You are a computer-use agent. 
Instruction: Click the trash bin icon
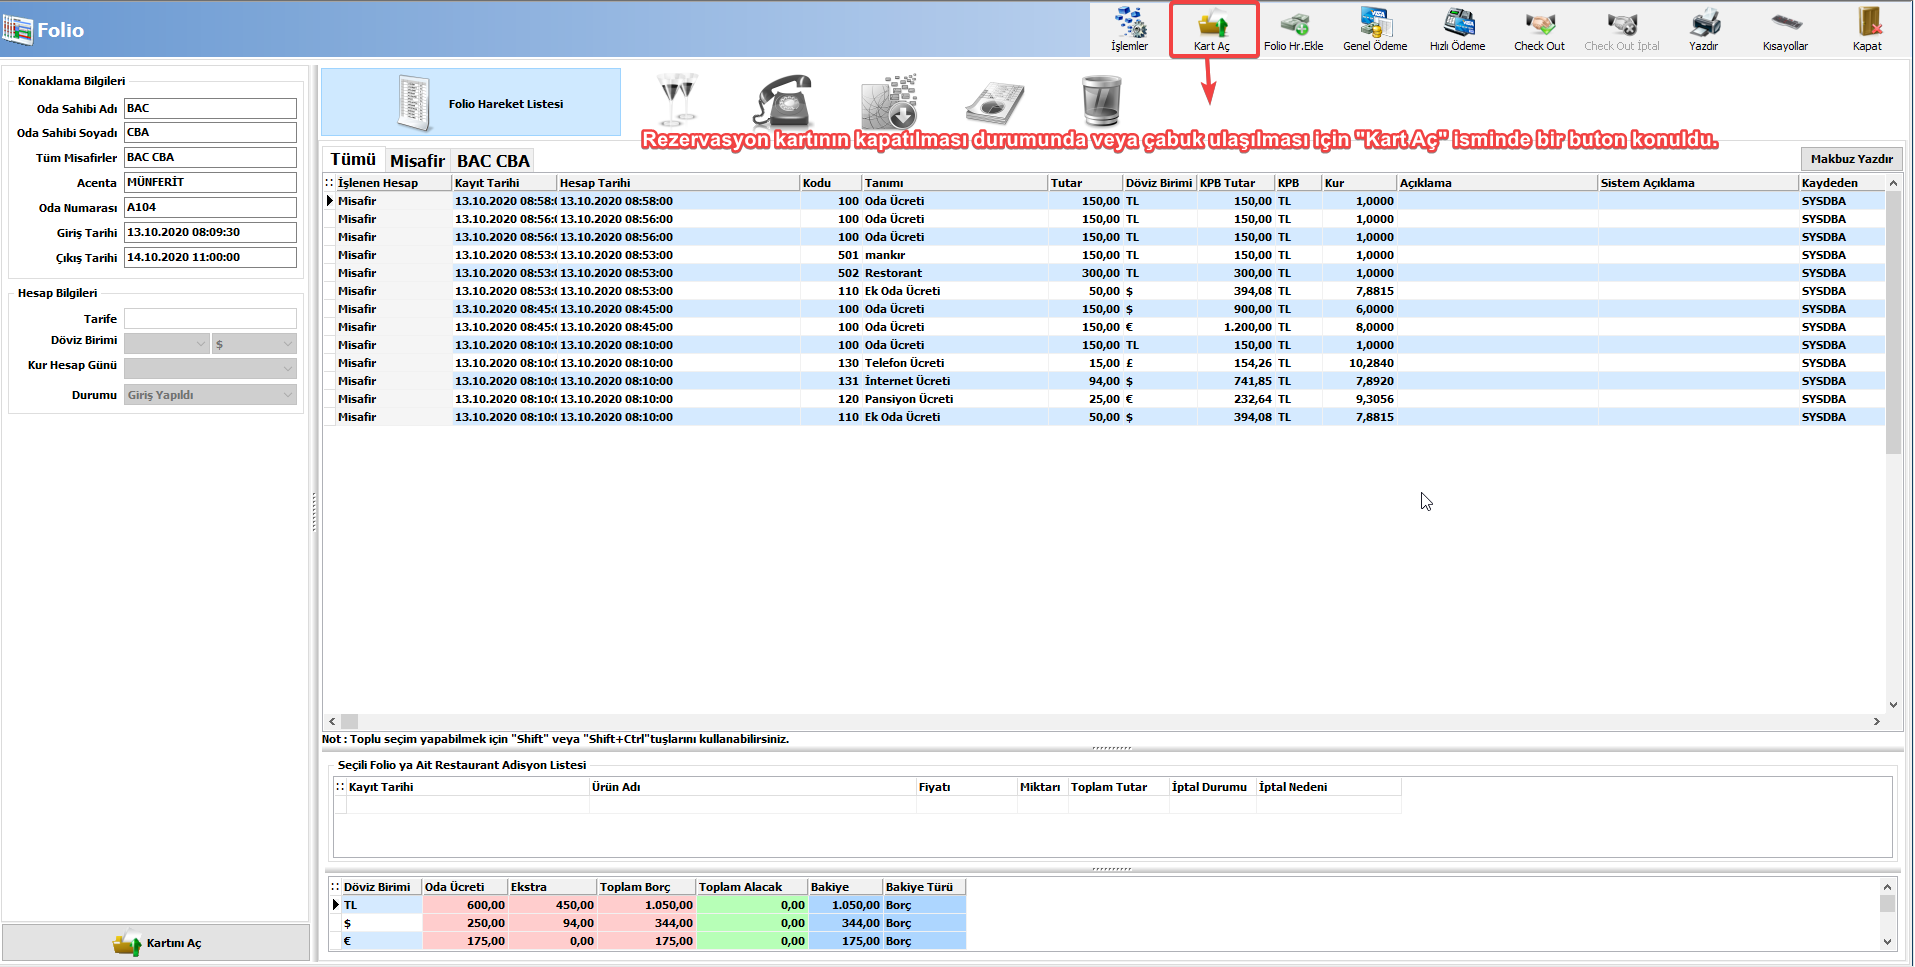1101,100
